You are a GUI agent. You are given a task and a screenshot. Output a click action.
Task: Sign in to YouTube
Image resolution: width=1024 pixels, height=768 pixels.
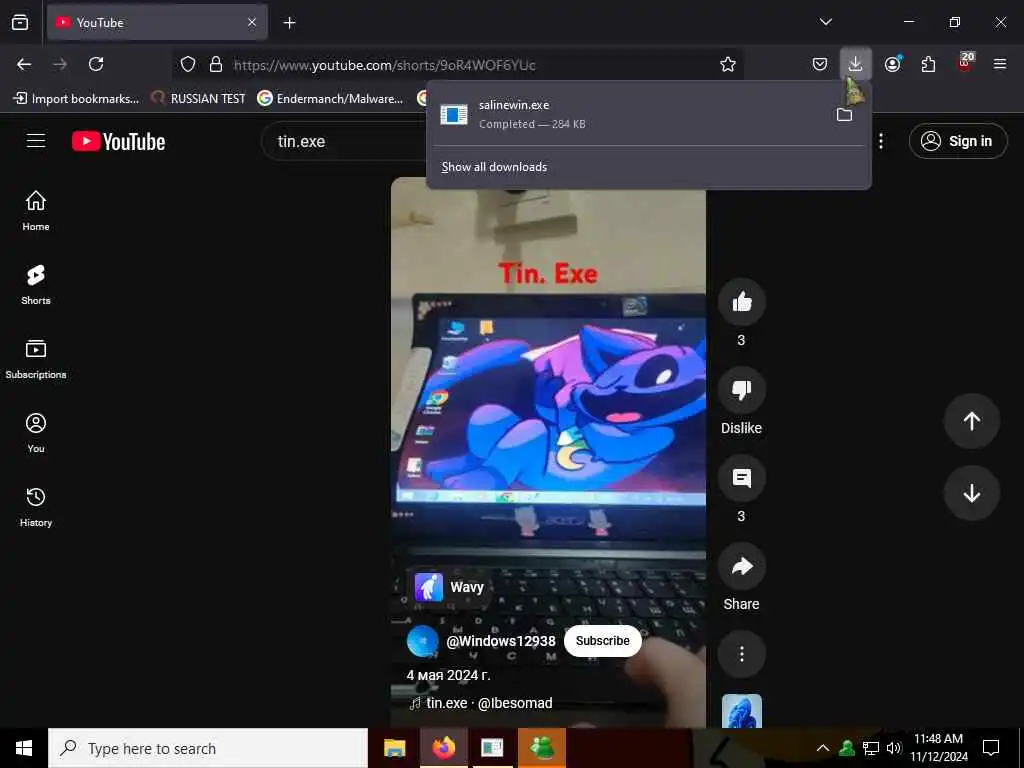pyautogui.click(x=958, y=141)
